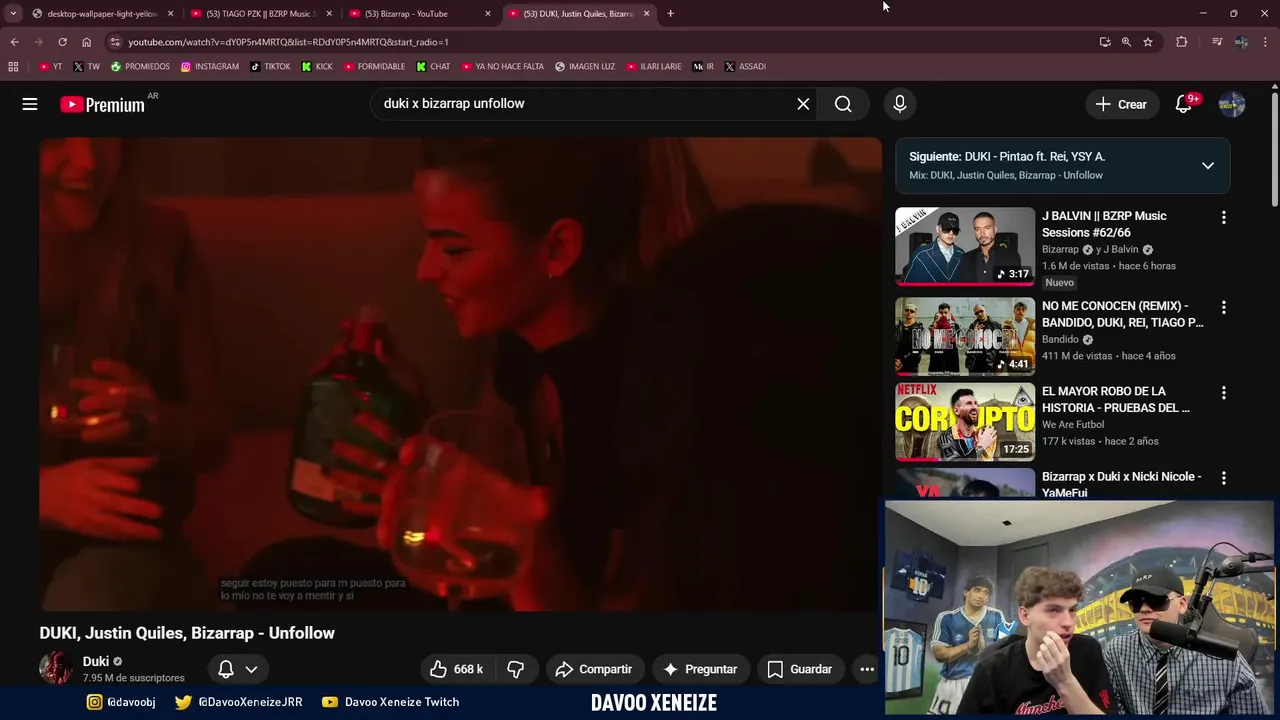Open the YT bookmark
The height and width of the screenshot is (720, 1280).
pos(50,67)
